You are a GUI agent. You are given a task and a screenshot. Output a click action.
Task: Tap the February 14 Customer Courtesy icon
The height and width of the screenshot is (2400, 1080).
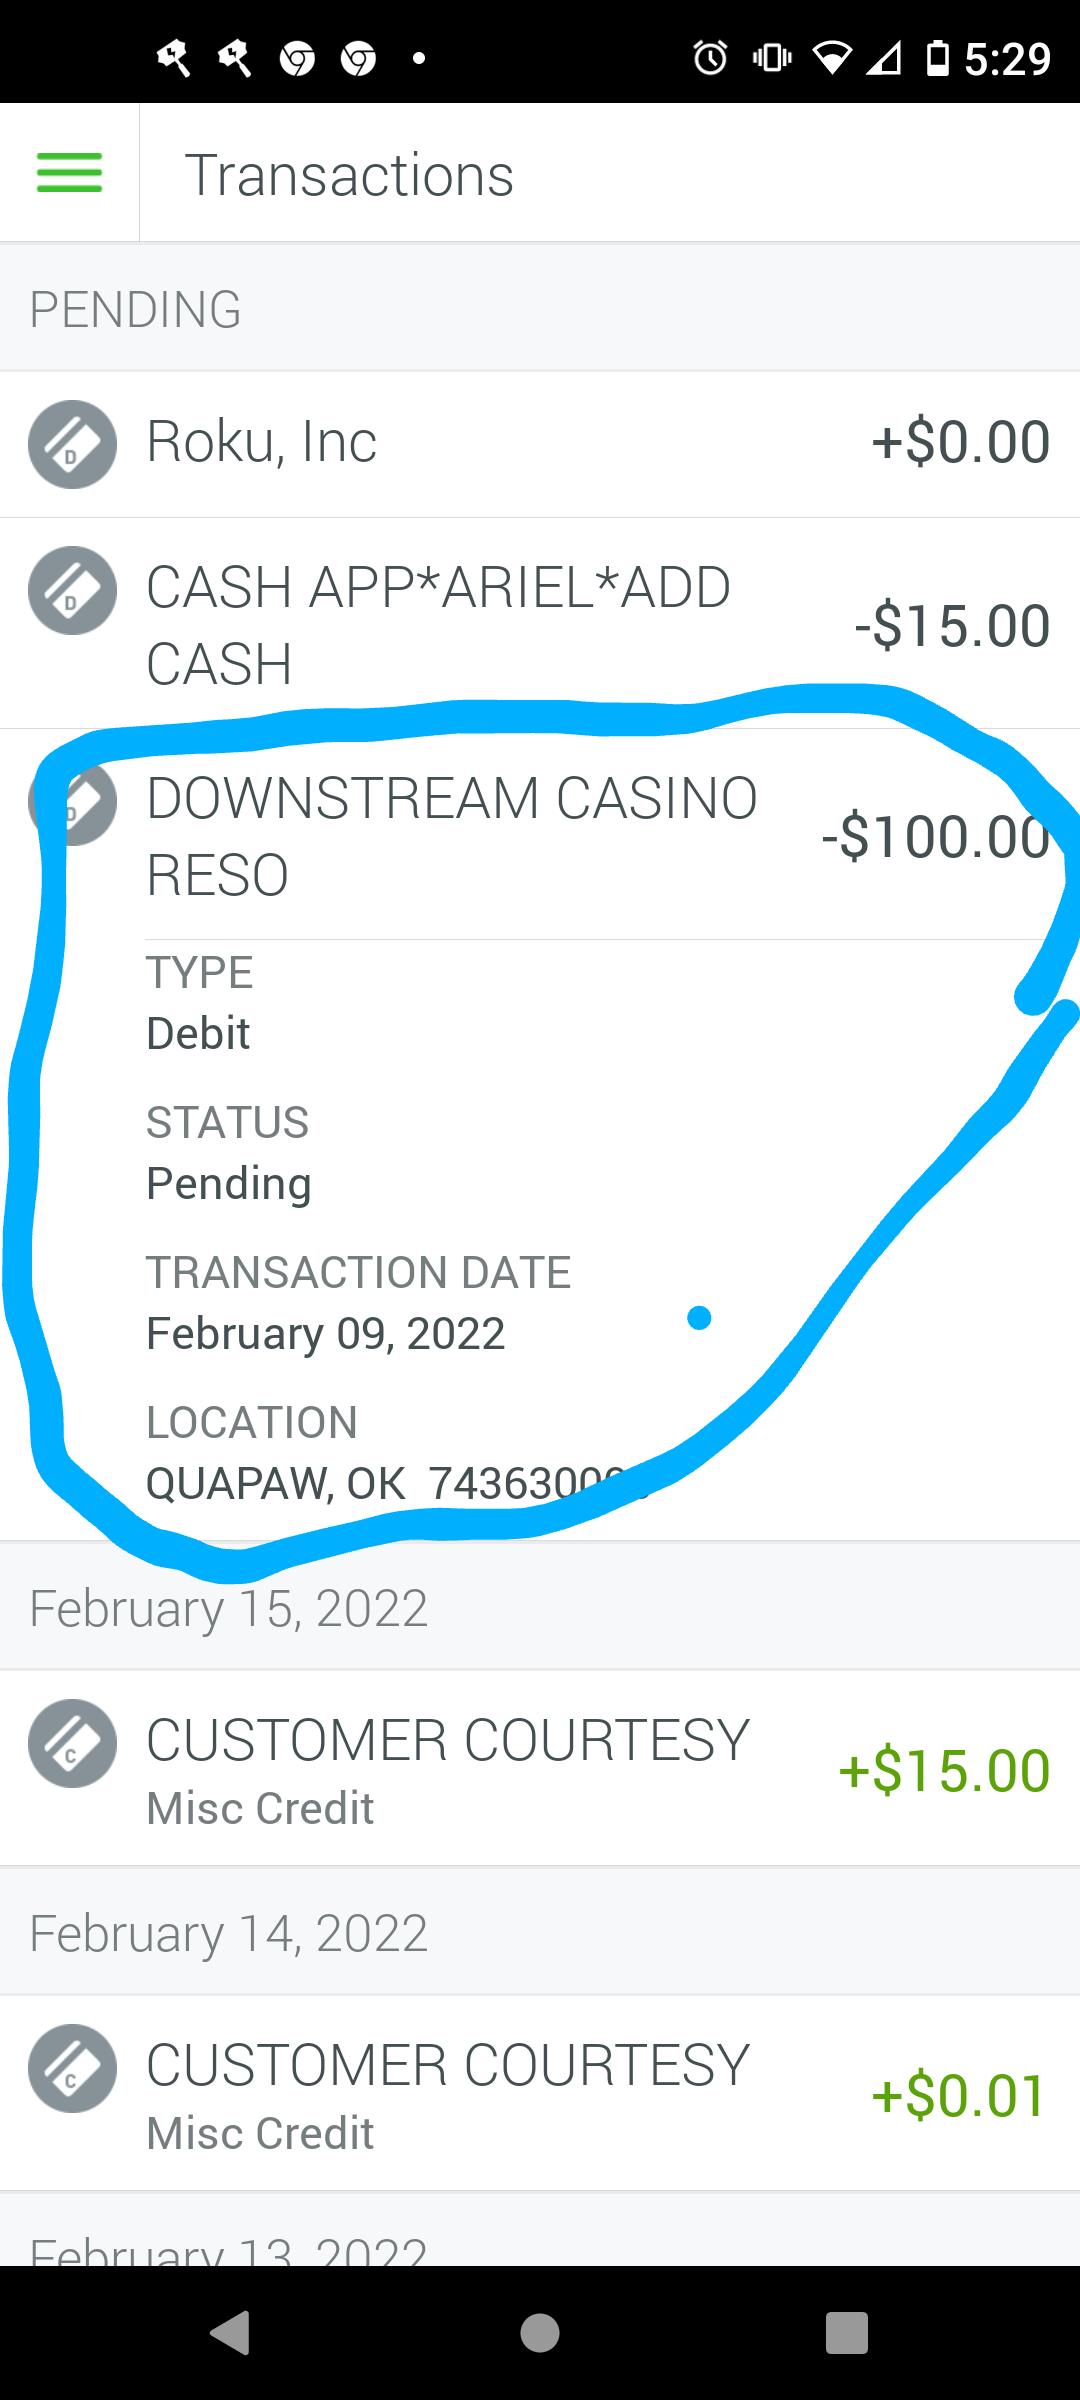pyautogui.click(x=72, y=2068)
